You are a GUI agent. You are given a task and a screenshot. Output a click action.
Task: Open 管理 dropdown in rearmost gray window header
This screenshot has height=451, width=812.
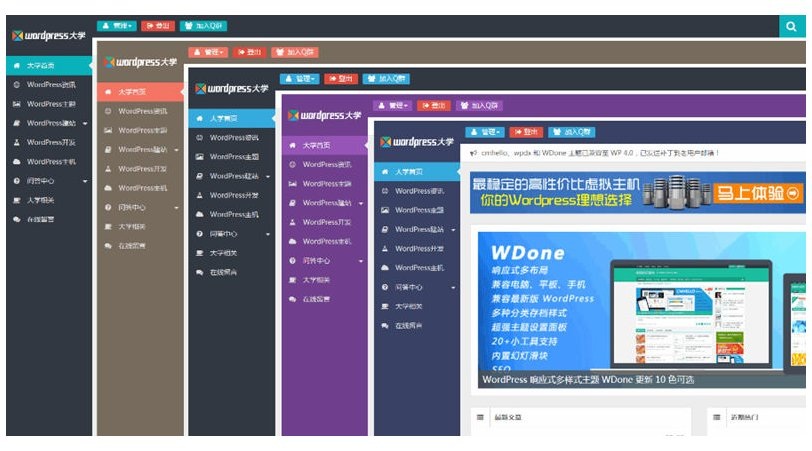117,26
